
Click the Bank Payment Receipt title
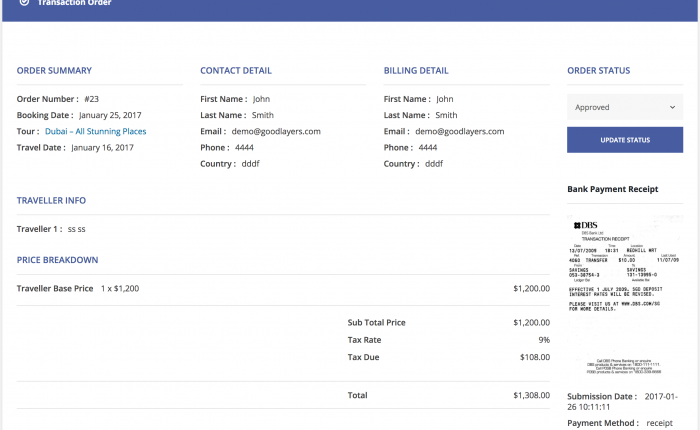[612, 189]
